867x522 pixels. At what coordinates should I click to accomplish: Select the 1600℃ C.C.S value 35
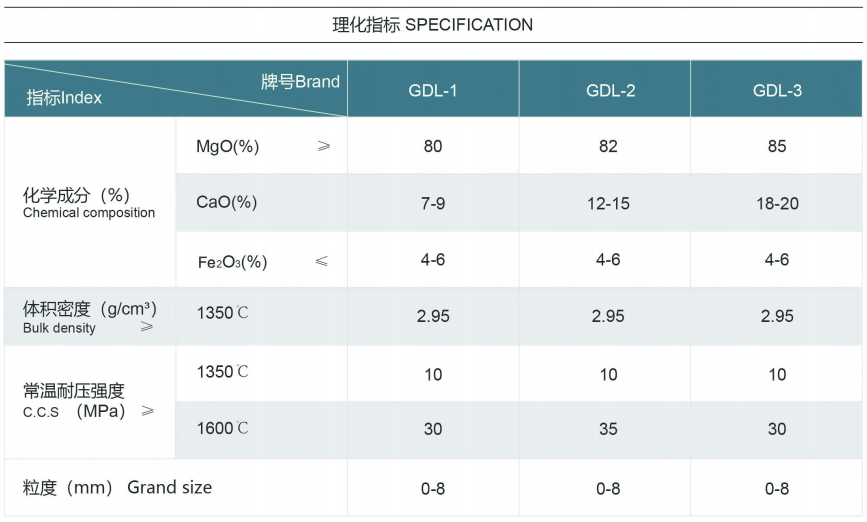608,430
